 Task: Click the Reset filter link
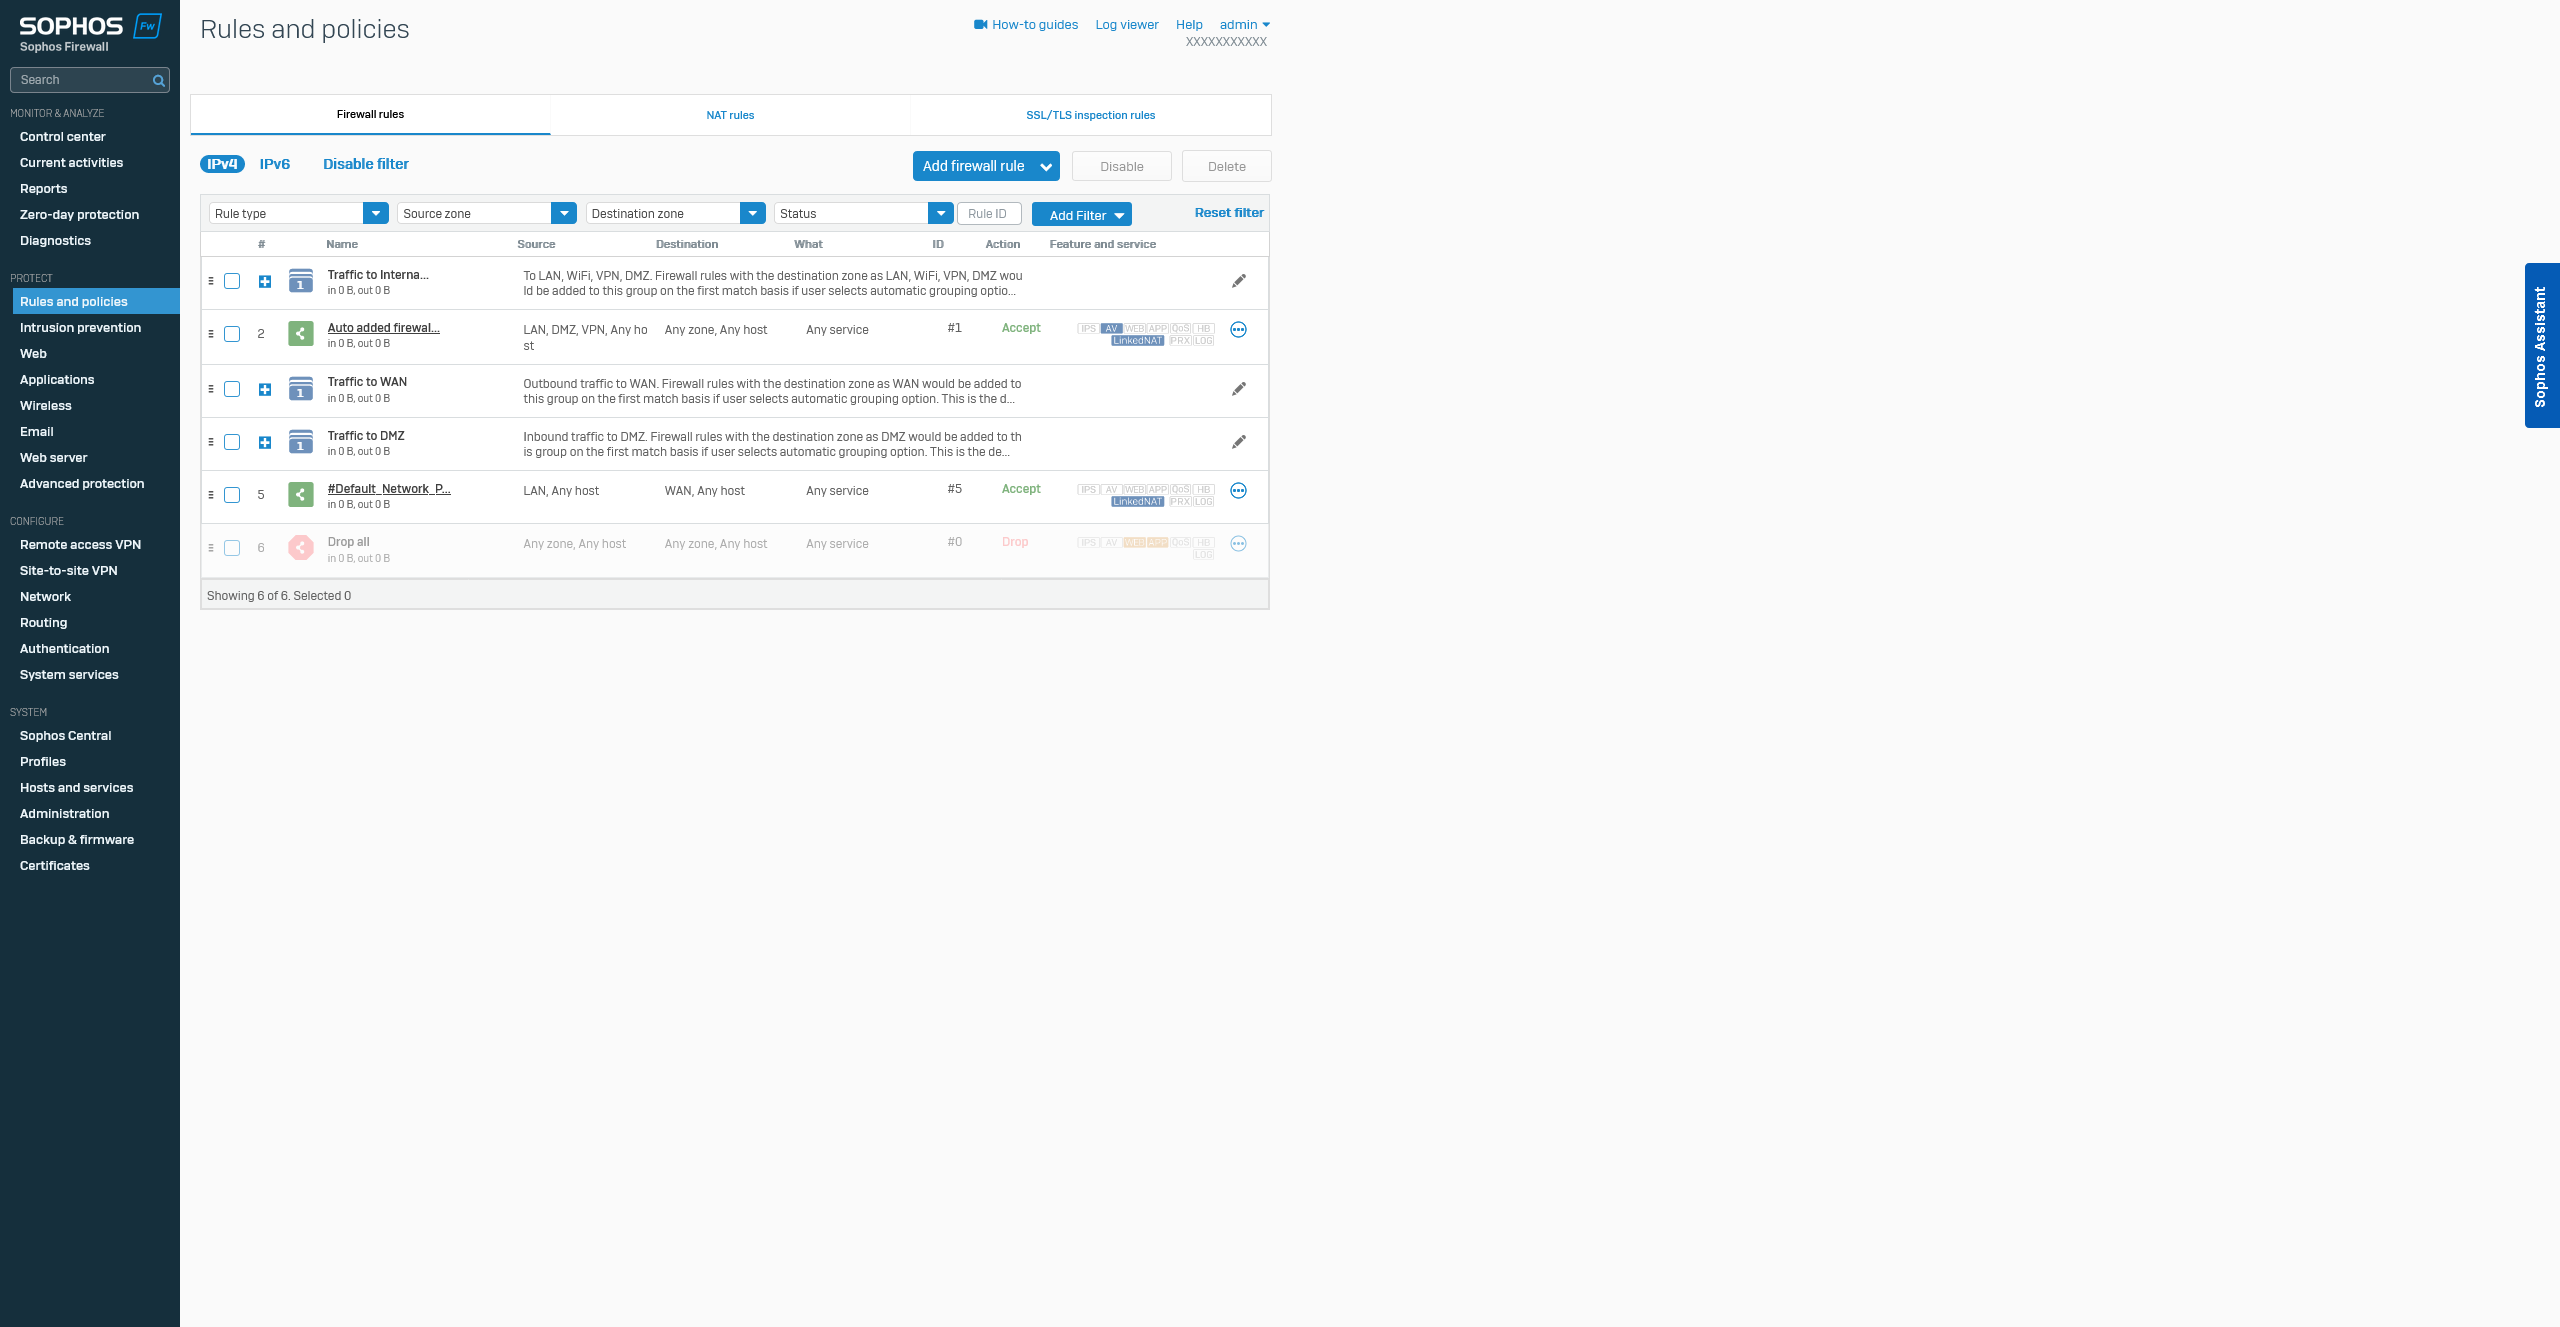1229,213
